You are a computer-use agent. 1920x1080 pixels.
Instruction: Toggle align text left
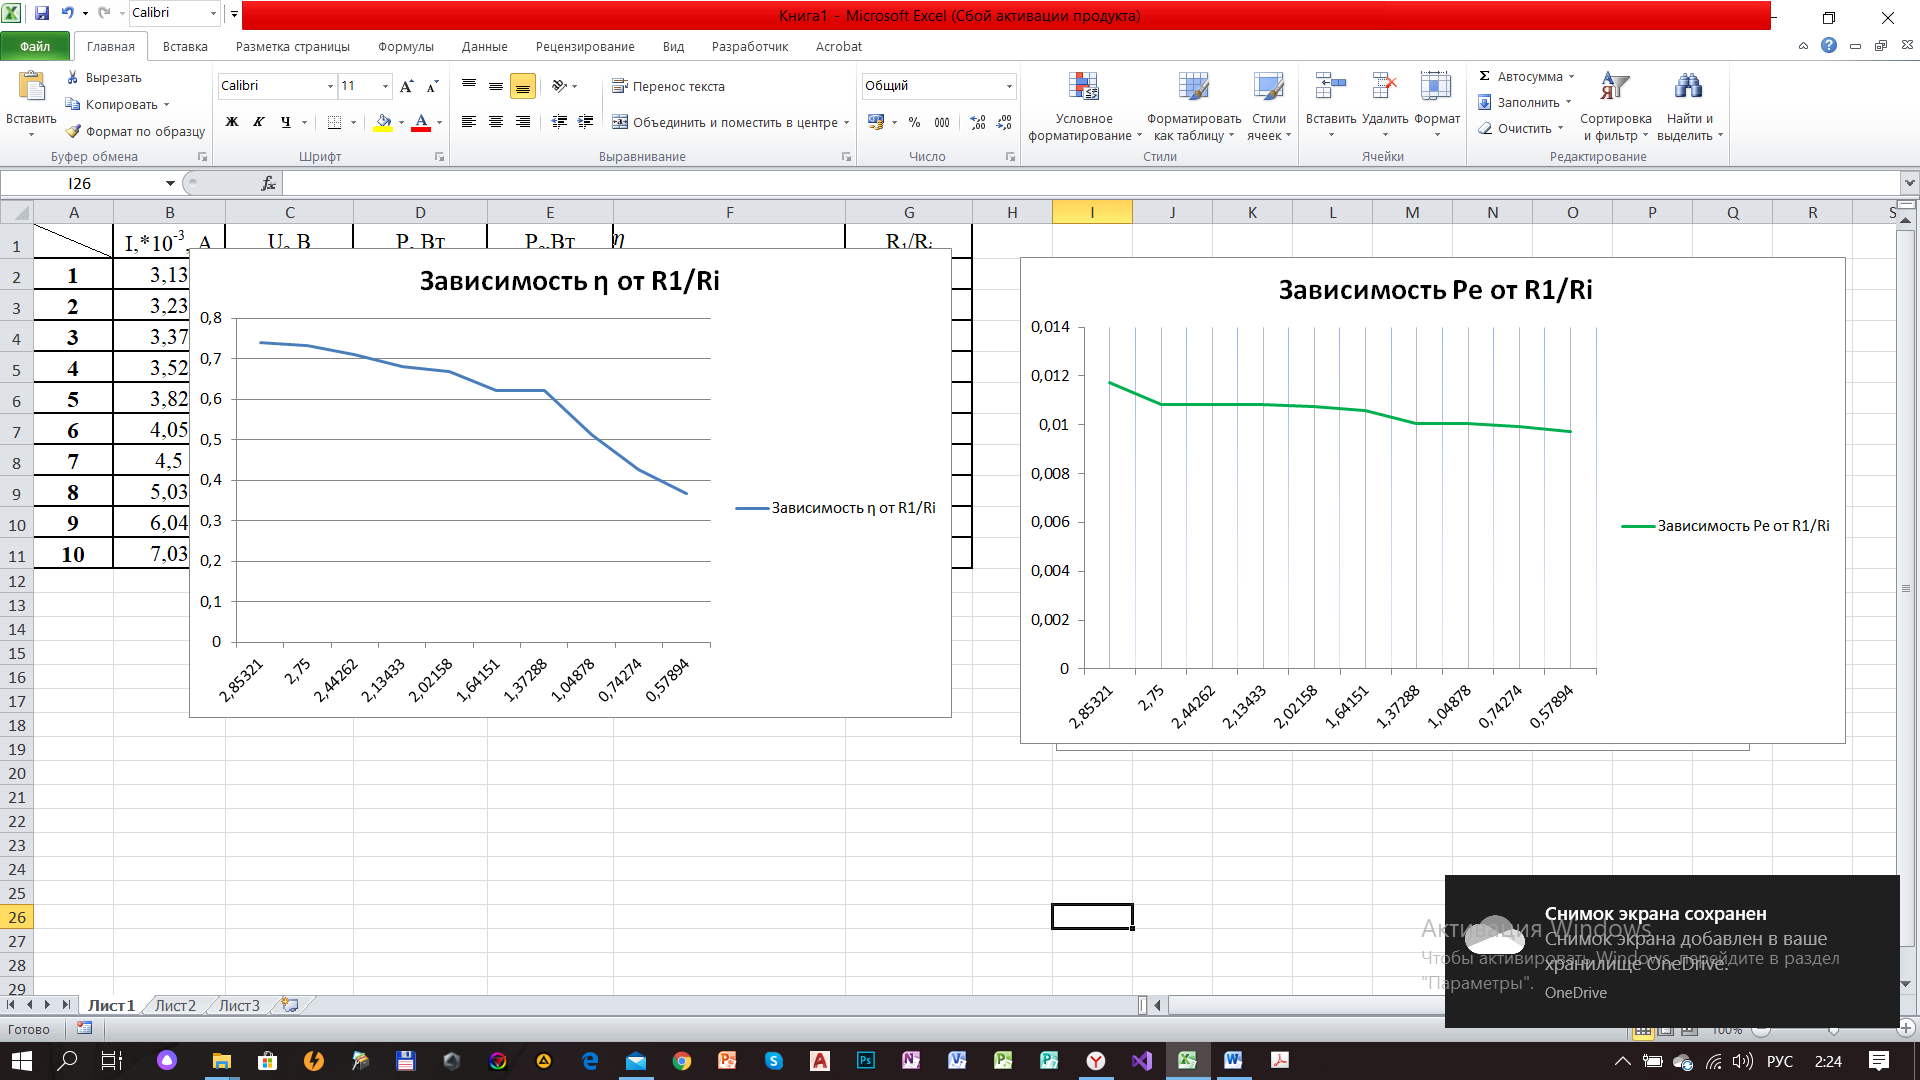(x=468, y=122)
